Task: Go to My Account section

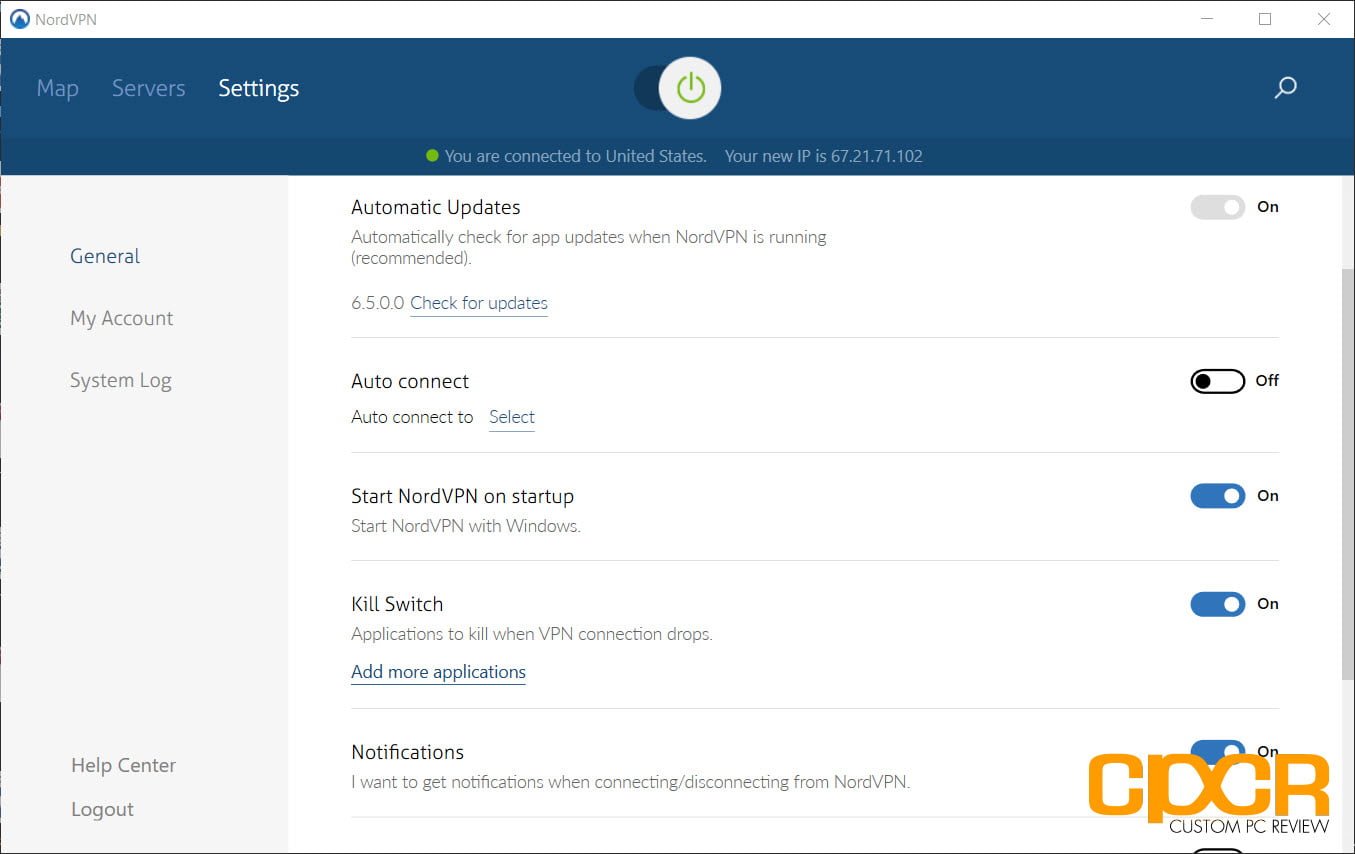Action: click(x=121, y=318)
